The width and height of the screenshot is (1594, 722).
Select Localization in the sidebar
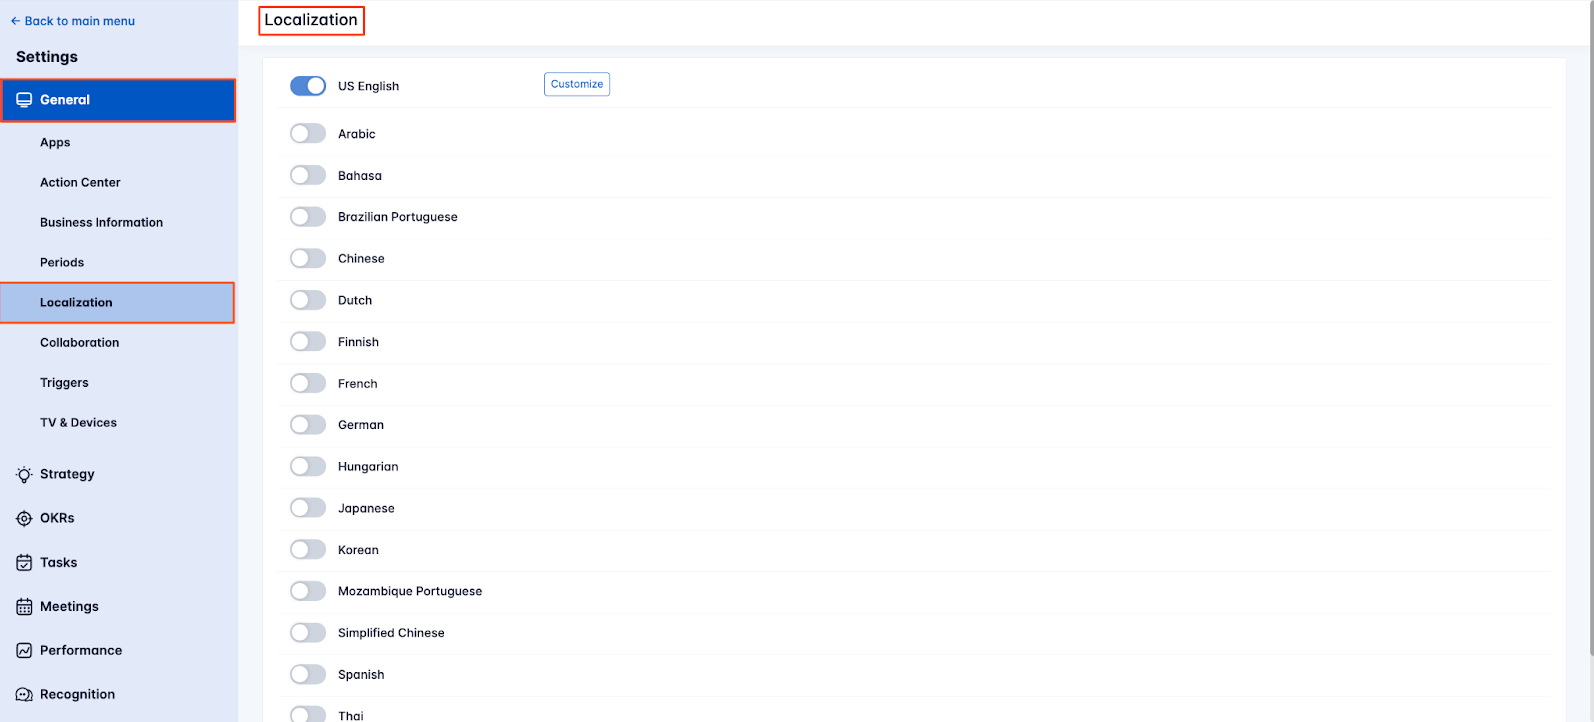(118, 302)
